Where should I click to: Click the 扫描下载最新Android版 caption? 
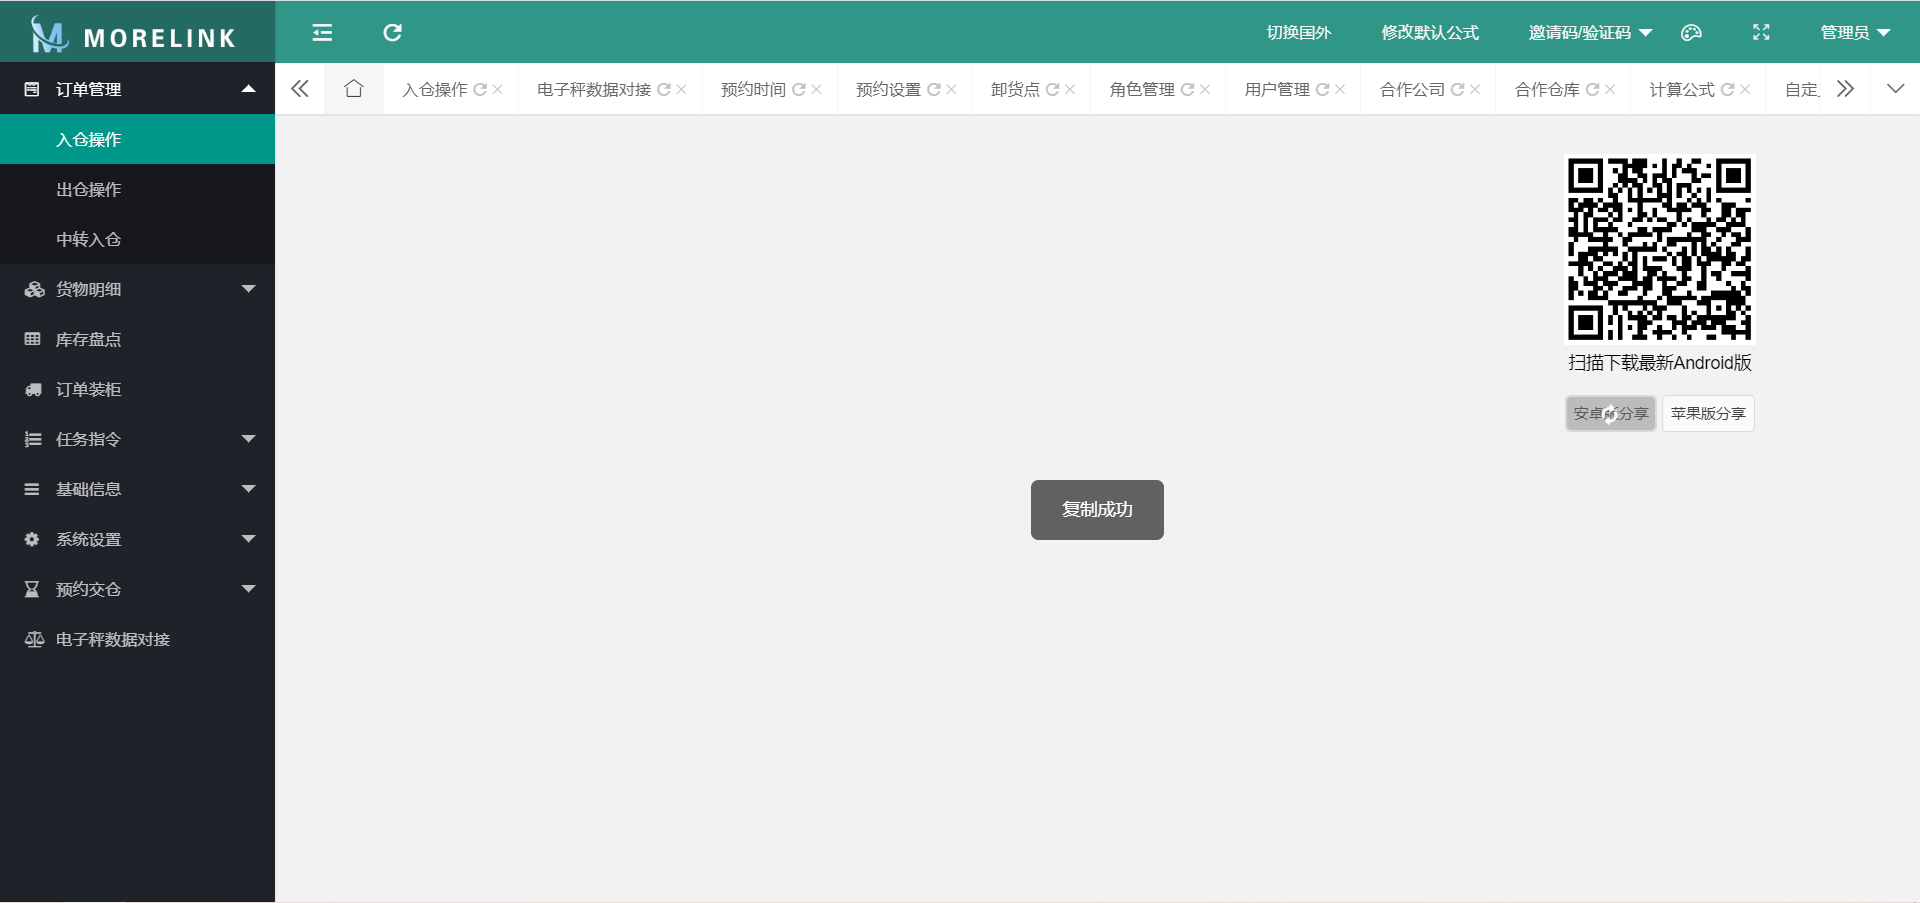pyautogui.click(x=1660, y=363)
